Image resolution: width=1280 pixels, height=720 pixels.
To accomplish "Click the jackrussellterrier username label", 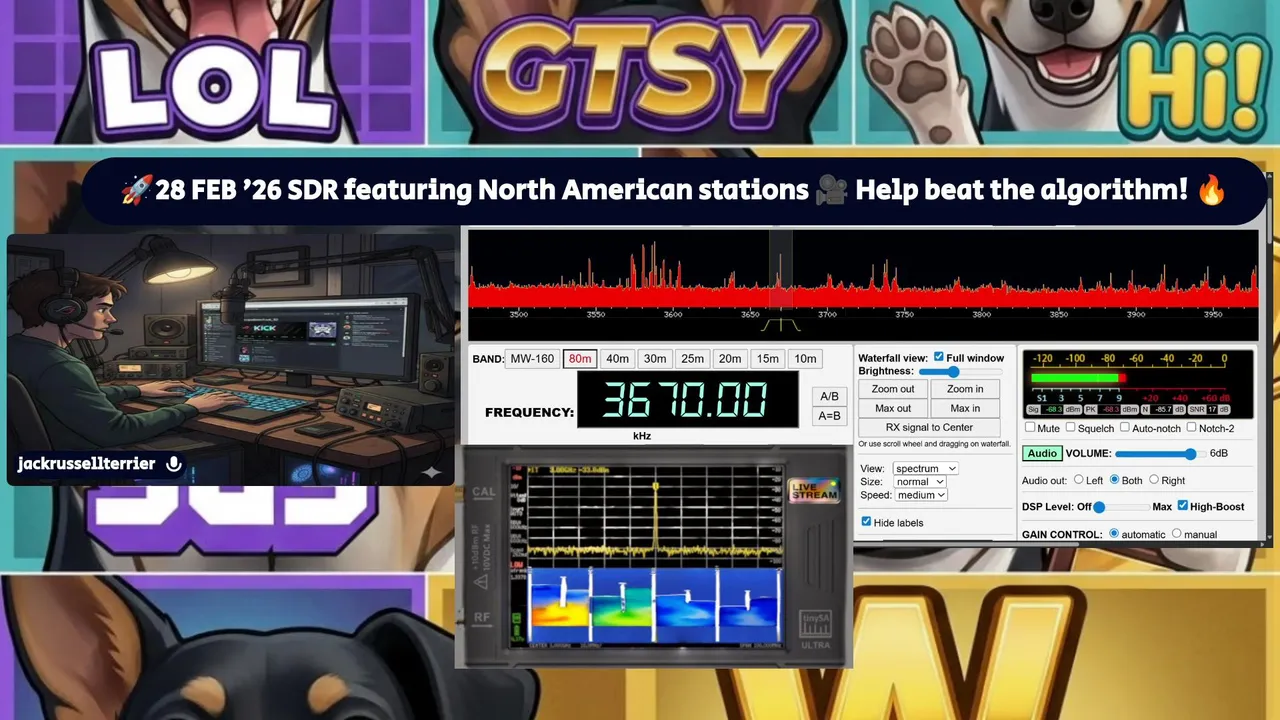I will click(x=86, y=464).
